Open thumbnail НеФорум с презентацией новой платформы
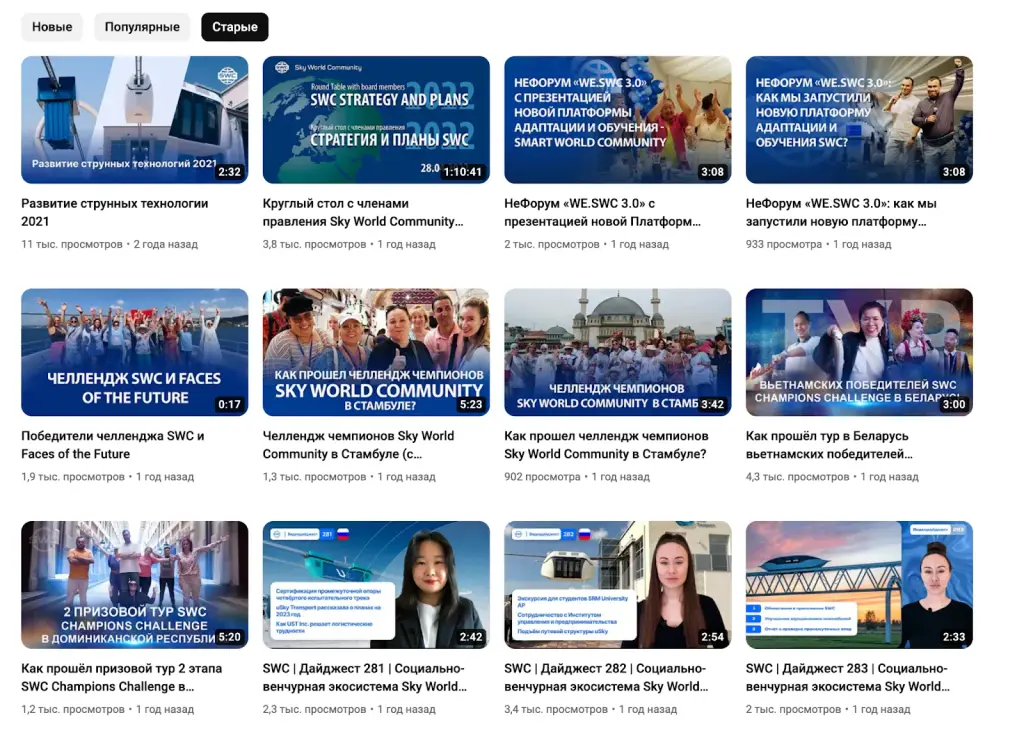 [x=618, y=120]
